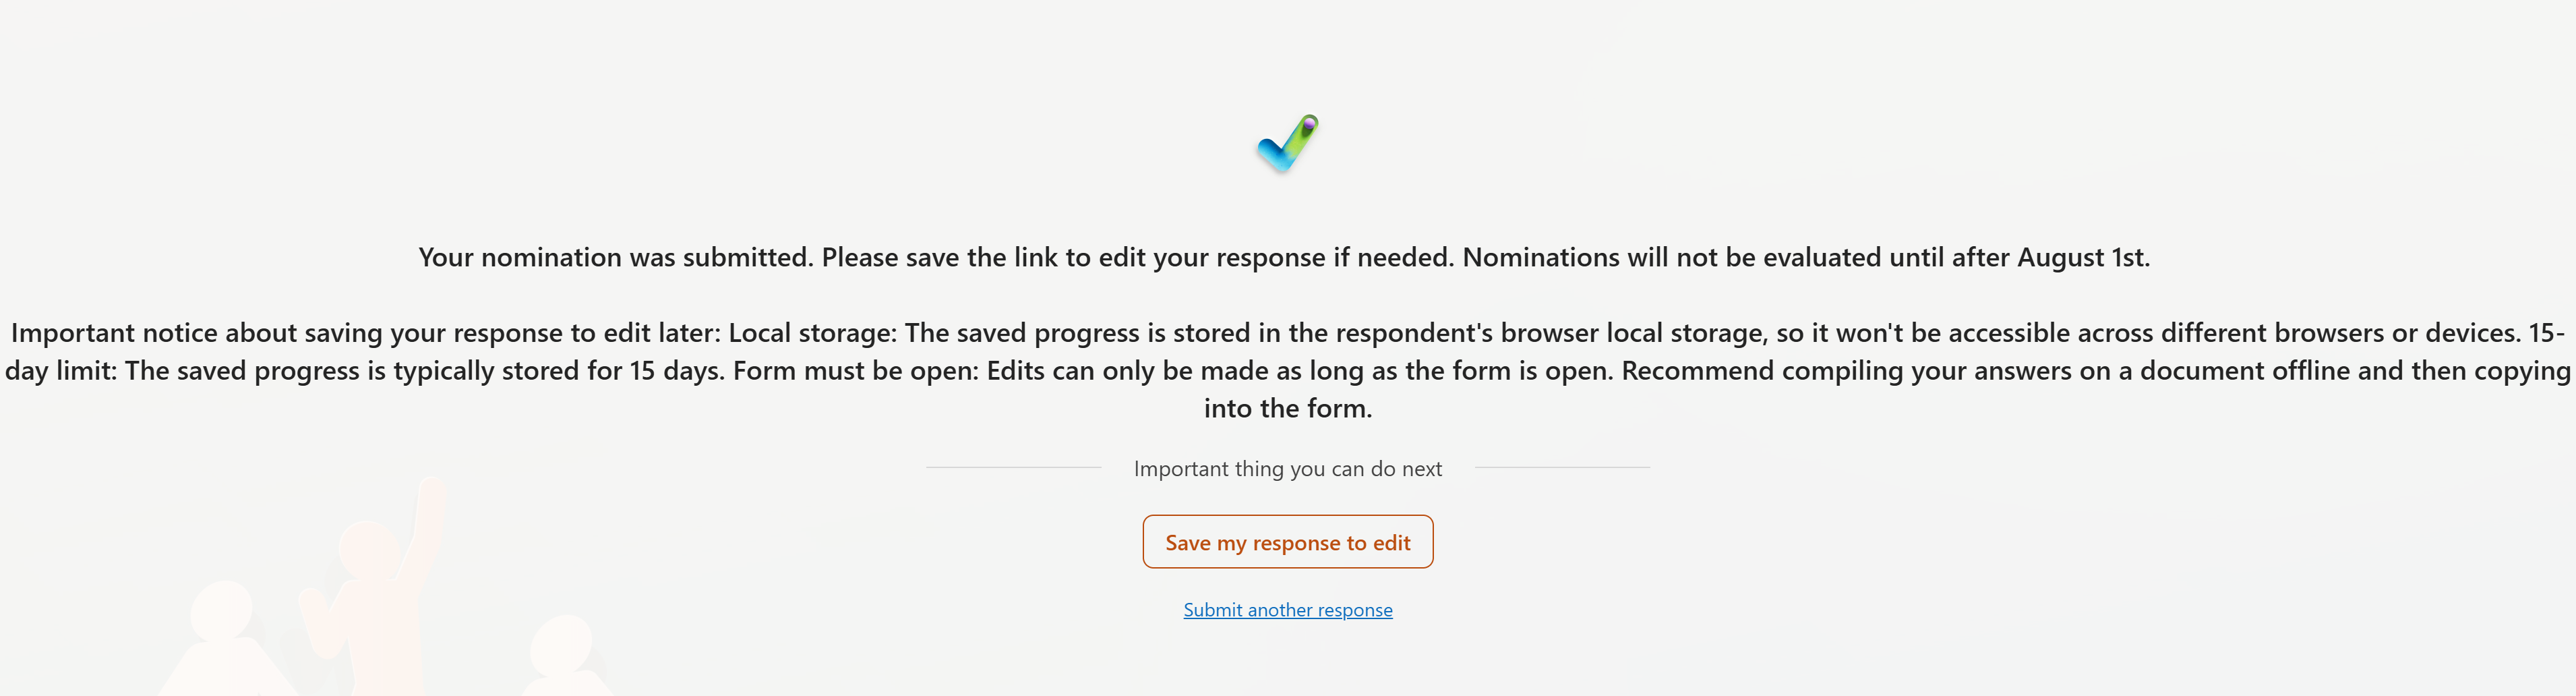The image size is (2576, 696).
Task: Click the Microsoft Forms checkmark logo
Action: [1286, 143]
